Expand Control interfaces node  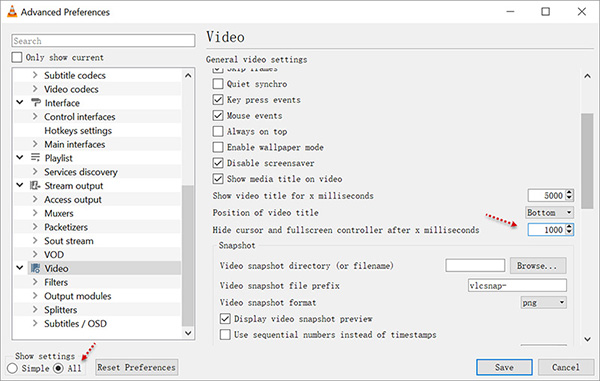pos(35,116)
